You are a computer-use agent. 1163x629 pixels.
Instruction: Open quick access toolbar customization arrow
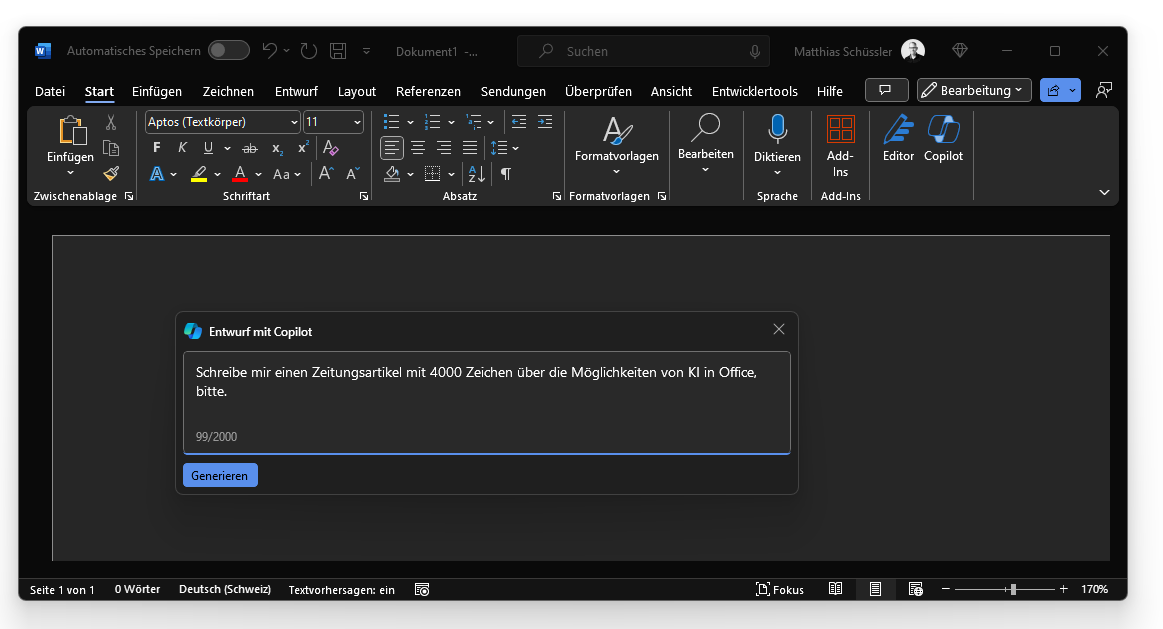point(366,50)
